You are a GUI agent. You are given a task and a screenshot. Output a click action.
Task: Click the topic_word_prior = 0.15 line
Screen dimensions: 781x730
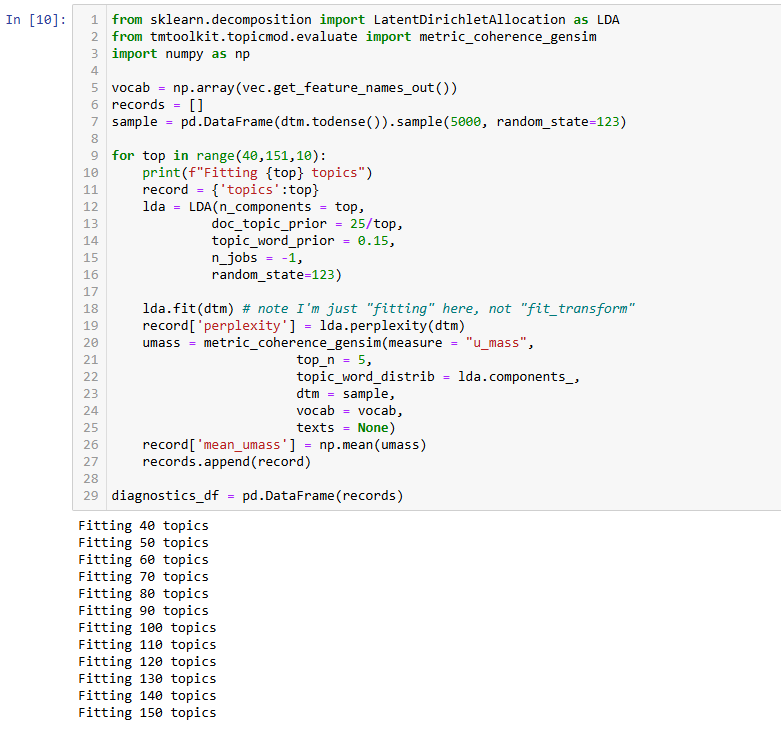pyautogui.click(x=303, y=241)
